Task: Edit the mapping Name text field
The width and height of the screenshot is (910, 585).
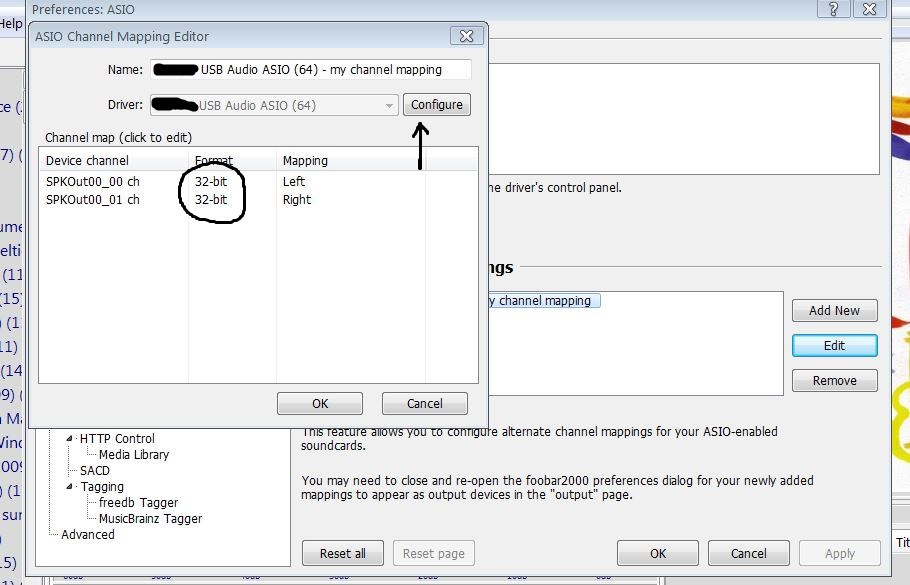Action: [x=310, y=70]
